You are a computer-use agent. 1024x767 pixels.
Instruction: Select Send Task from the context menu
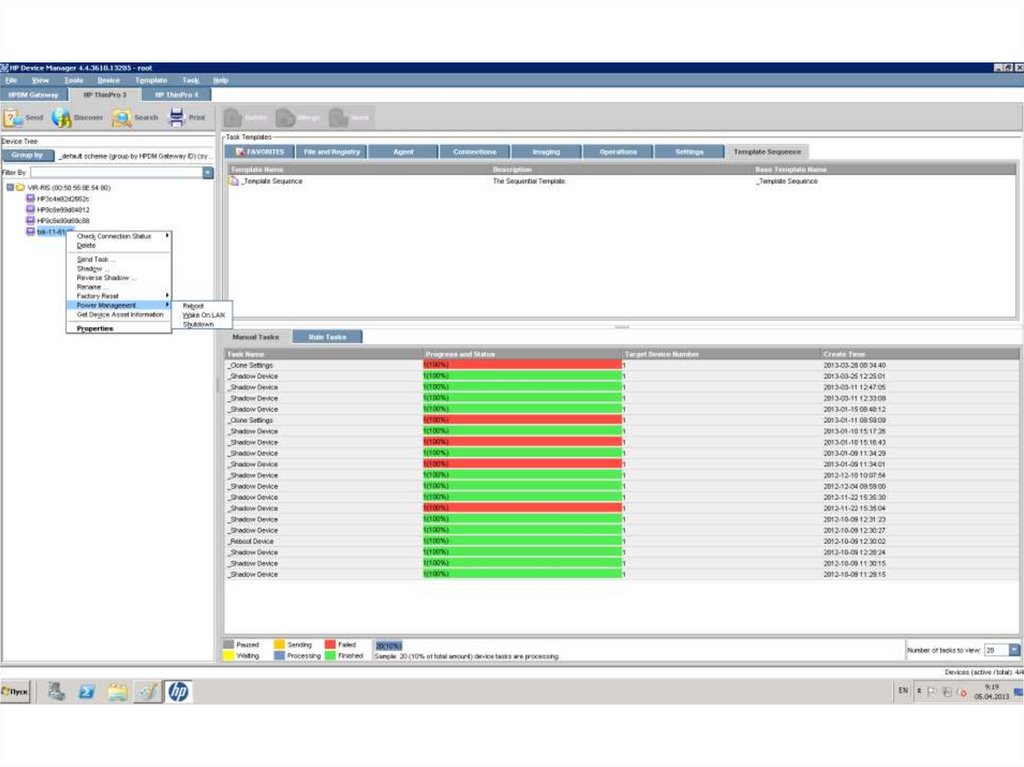coord(96,259)
